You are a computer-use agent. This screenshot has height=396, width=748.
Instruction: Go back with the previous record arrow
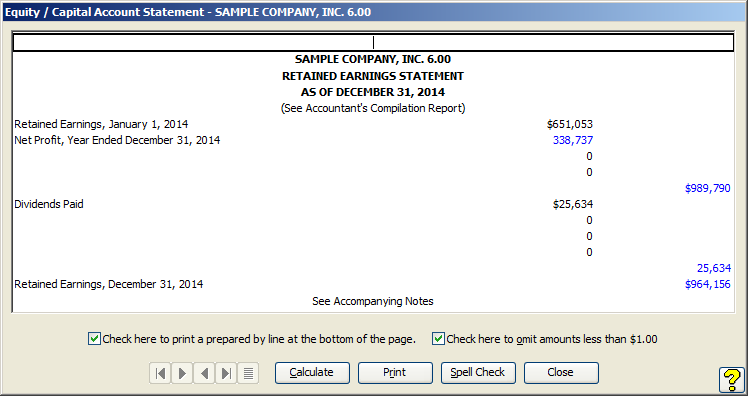coord(204,373)
